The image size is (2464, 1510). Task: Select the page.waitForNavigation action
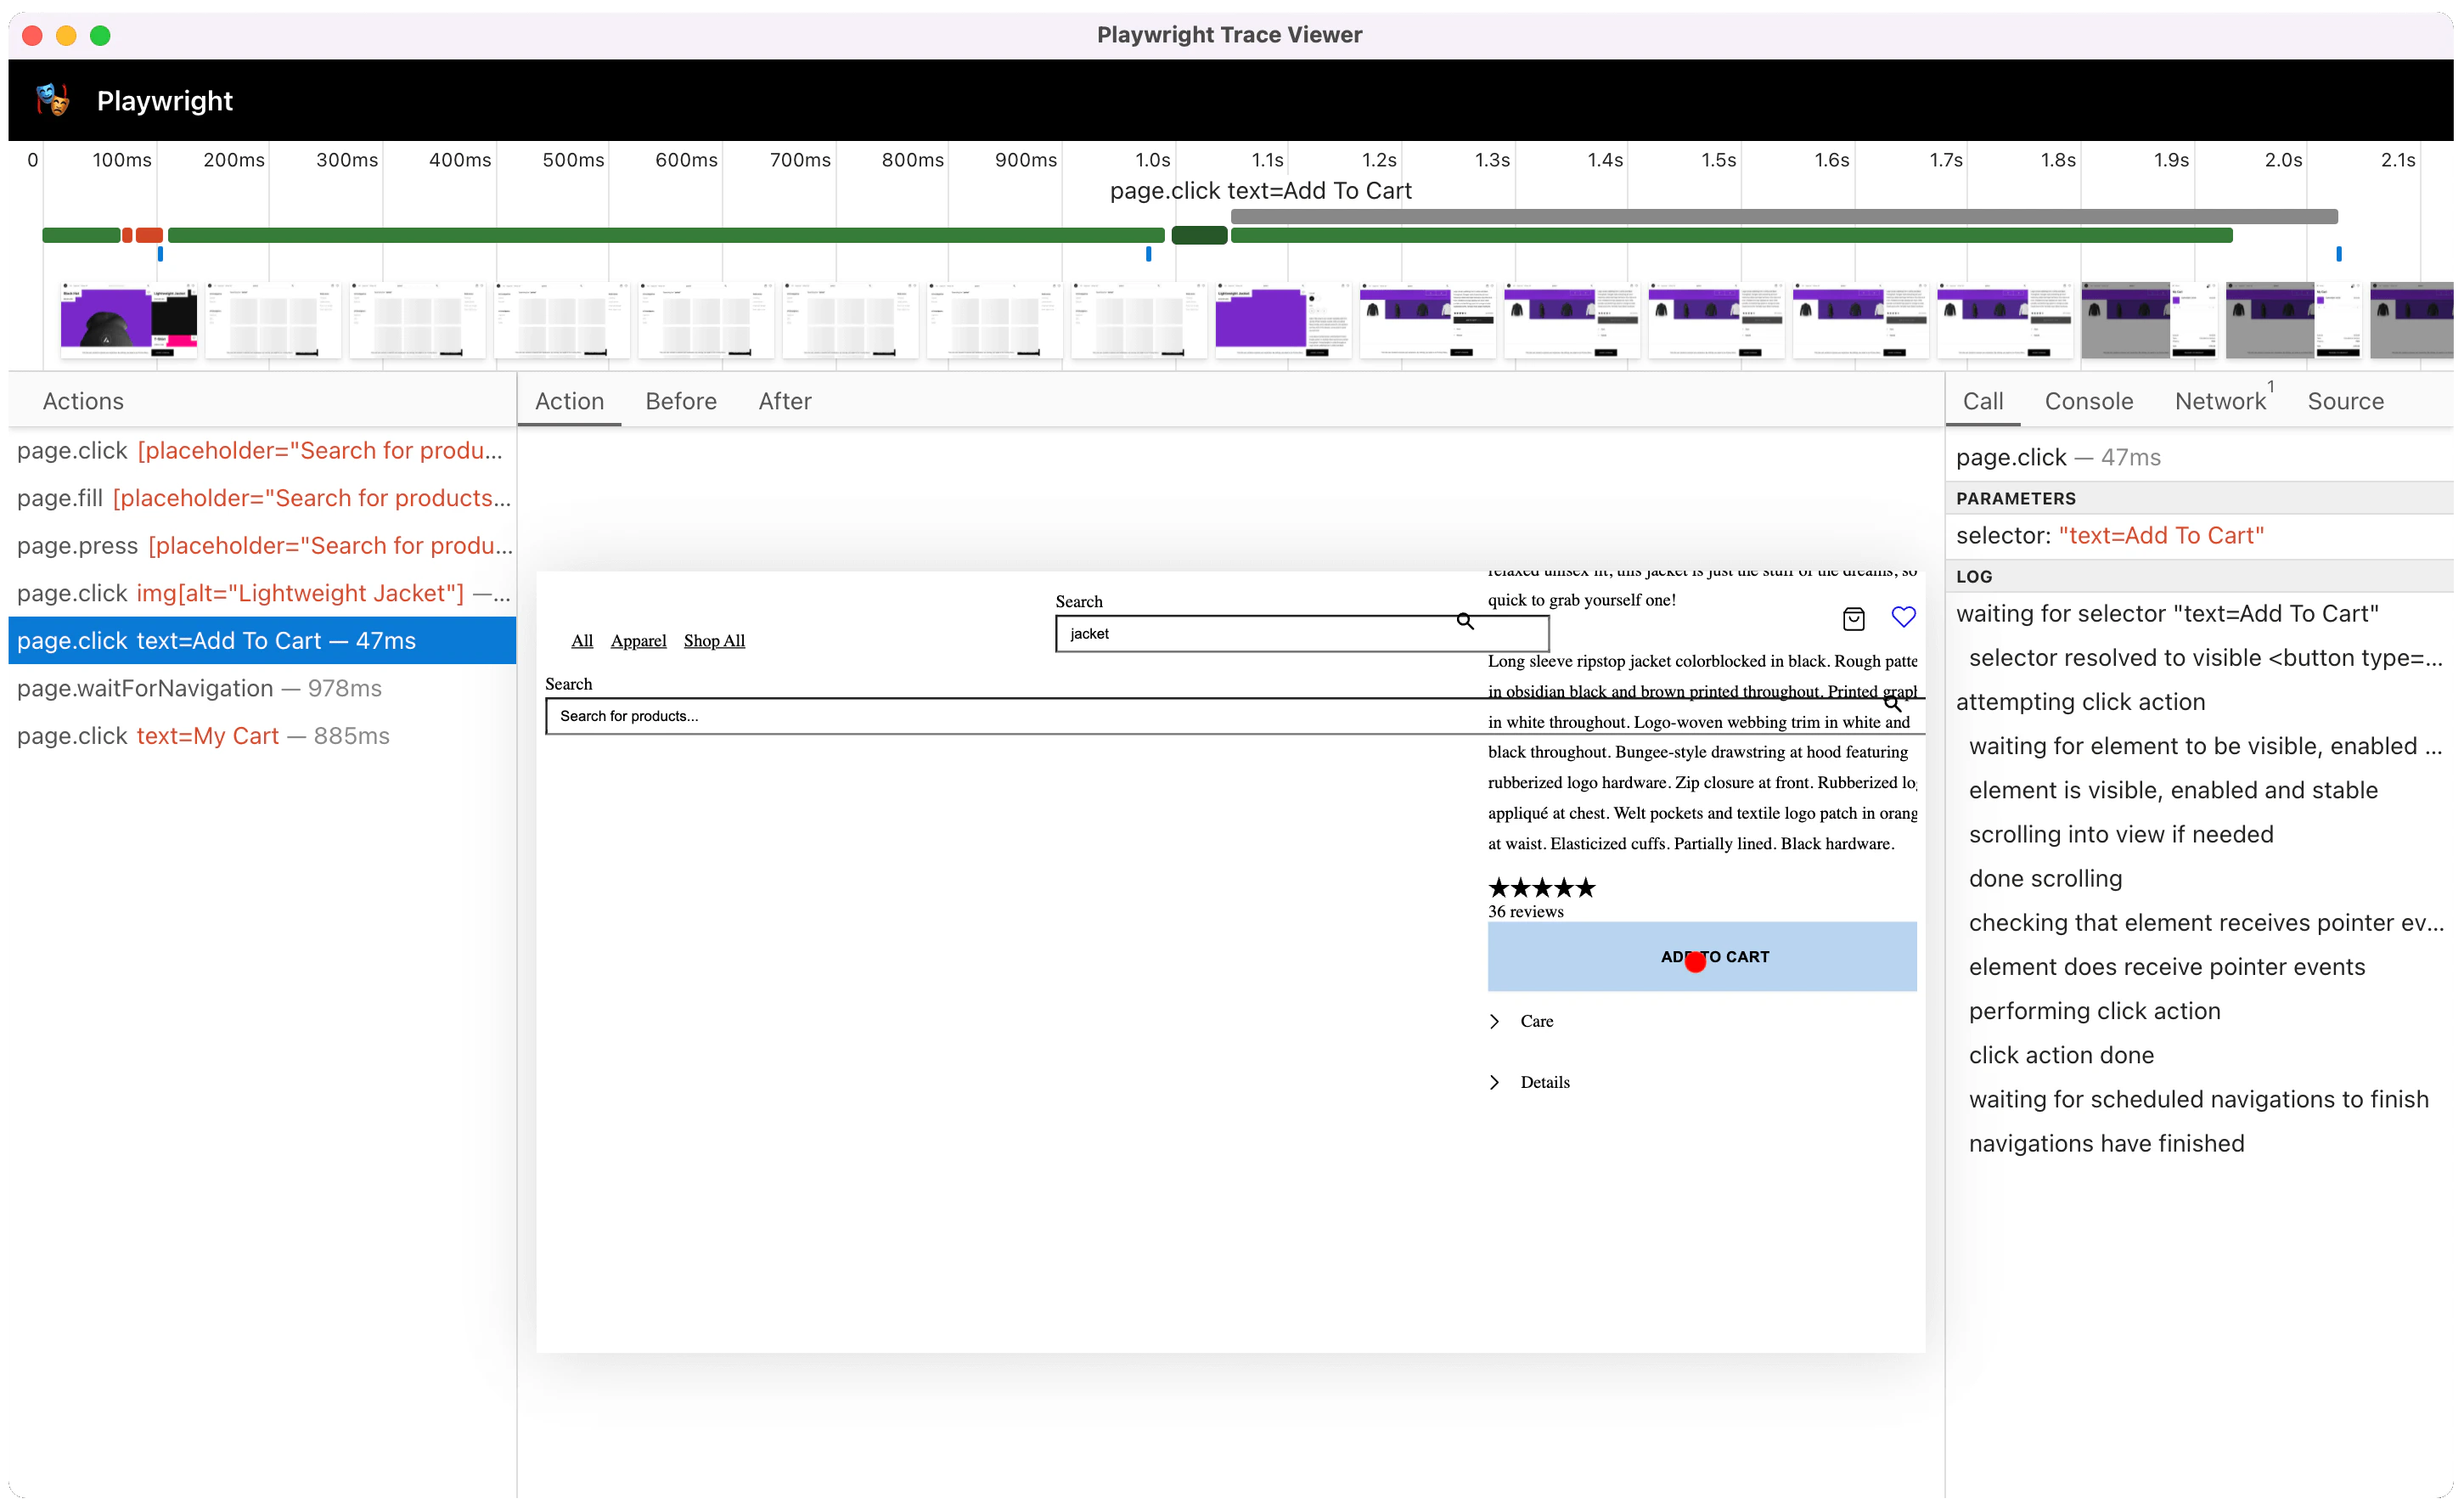199,688
